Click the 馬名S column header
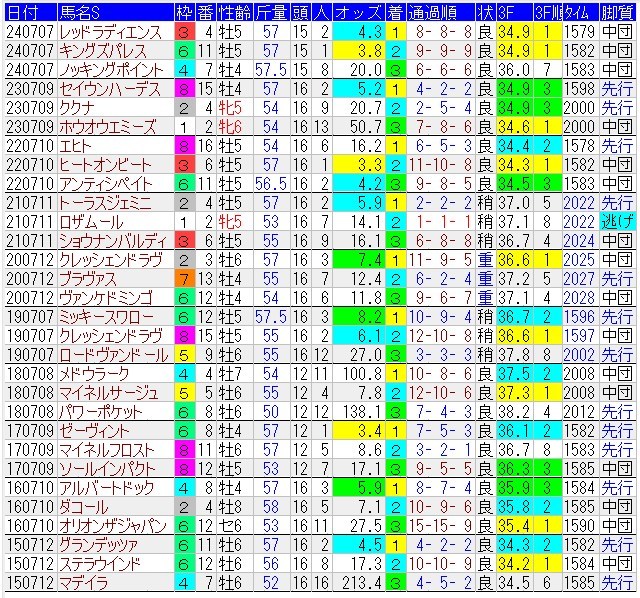Image resolution: width=640 pixels, height=598 pixels. tap(116, 13)
